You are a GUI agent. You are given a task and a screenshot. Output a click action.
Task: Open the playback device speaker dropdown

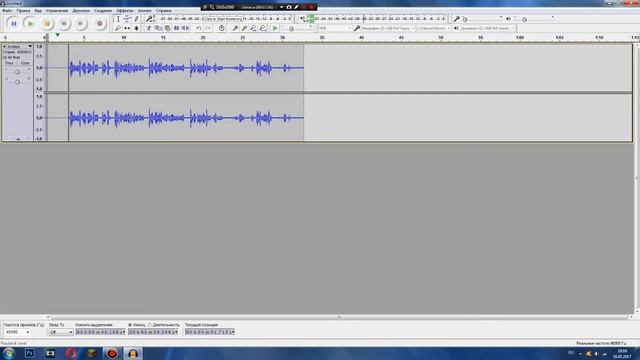(x=487, y=28)
